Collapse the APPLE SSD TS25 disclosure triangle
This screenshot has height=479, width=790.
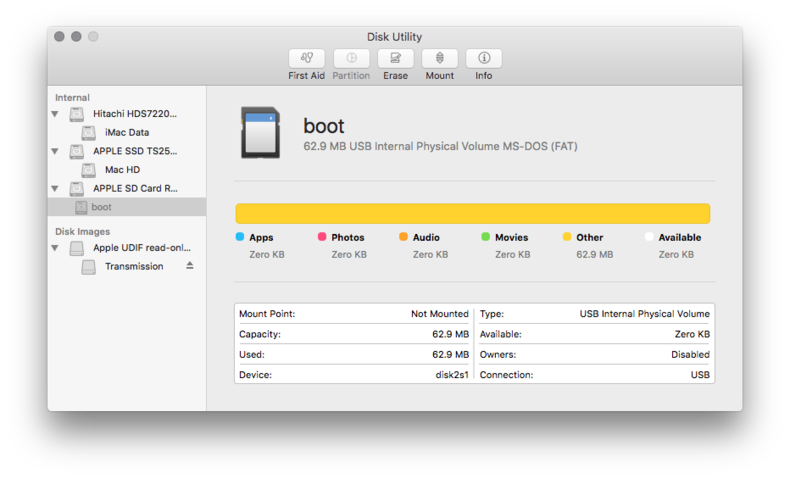pos(55,151)
